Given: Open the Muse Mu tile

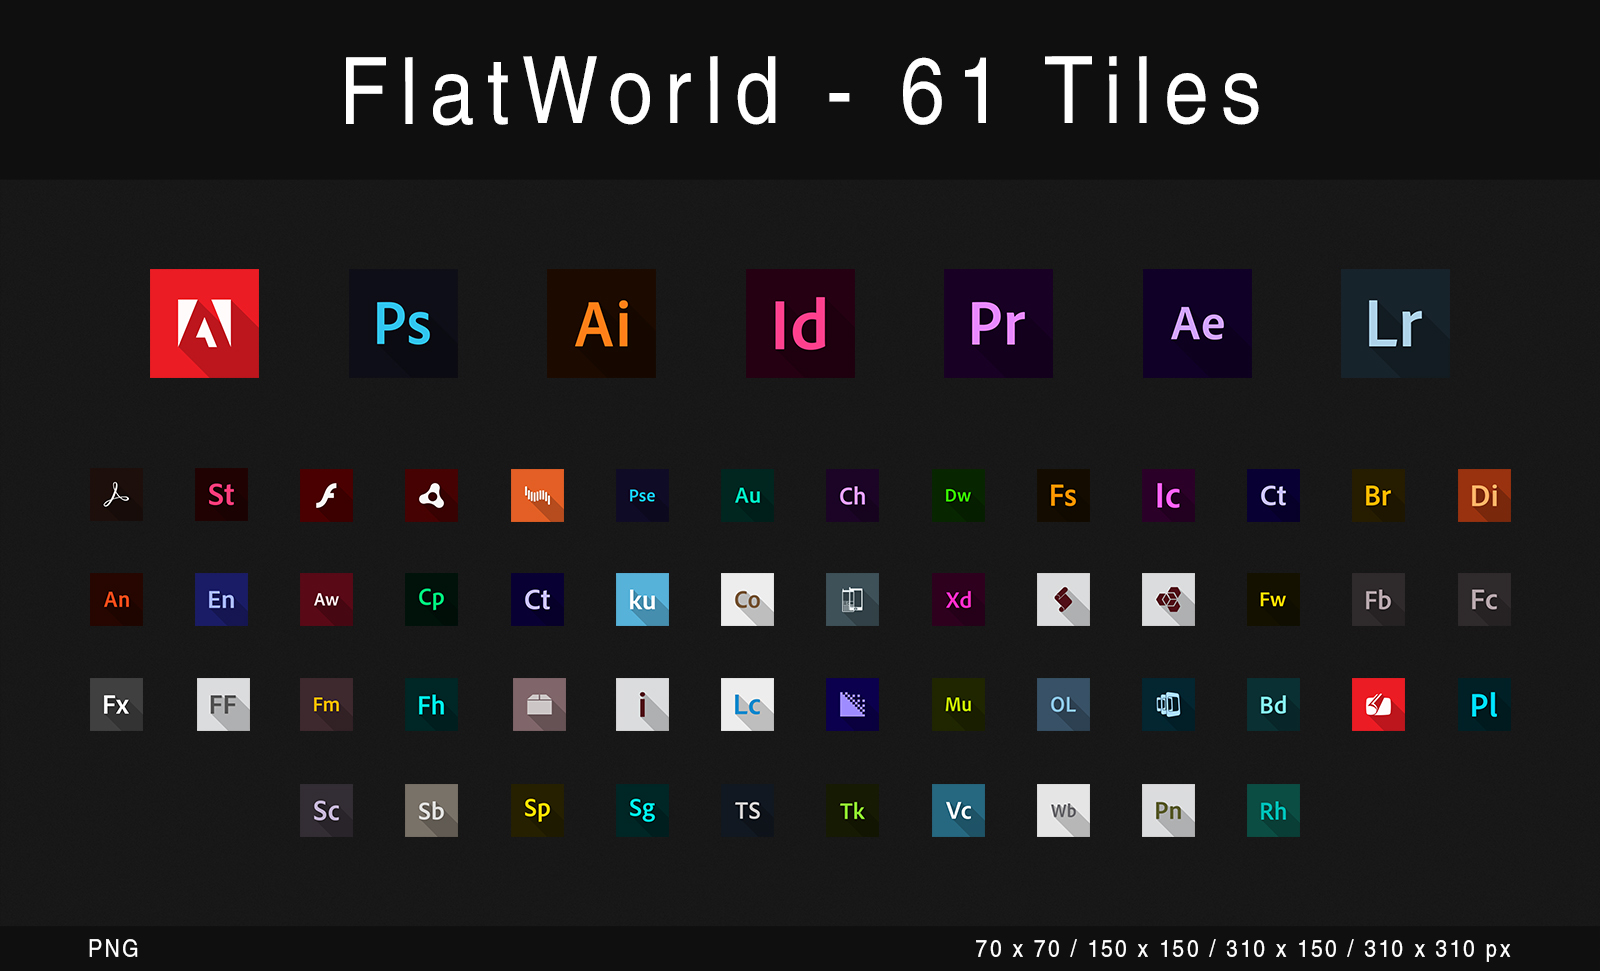Looking at the screenshot, I should (x=957, y=704).
